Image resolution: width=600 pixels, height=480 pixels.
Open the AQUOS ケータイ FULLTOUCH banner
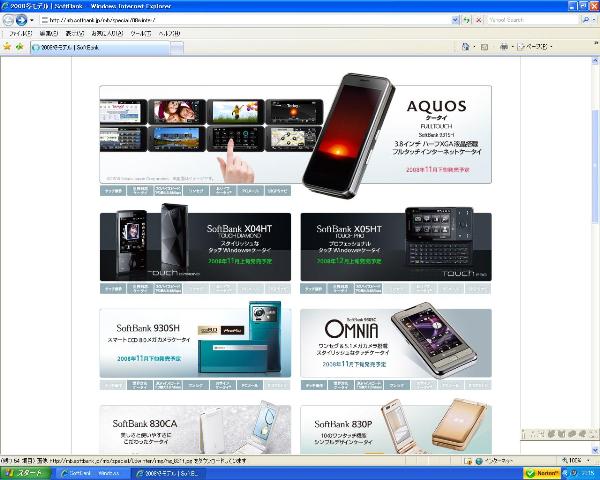[295, 134]
